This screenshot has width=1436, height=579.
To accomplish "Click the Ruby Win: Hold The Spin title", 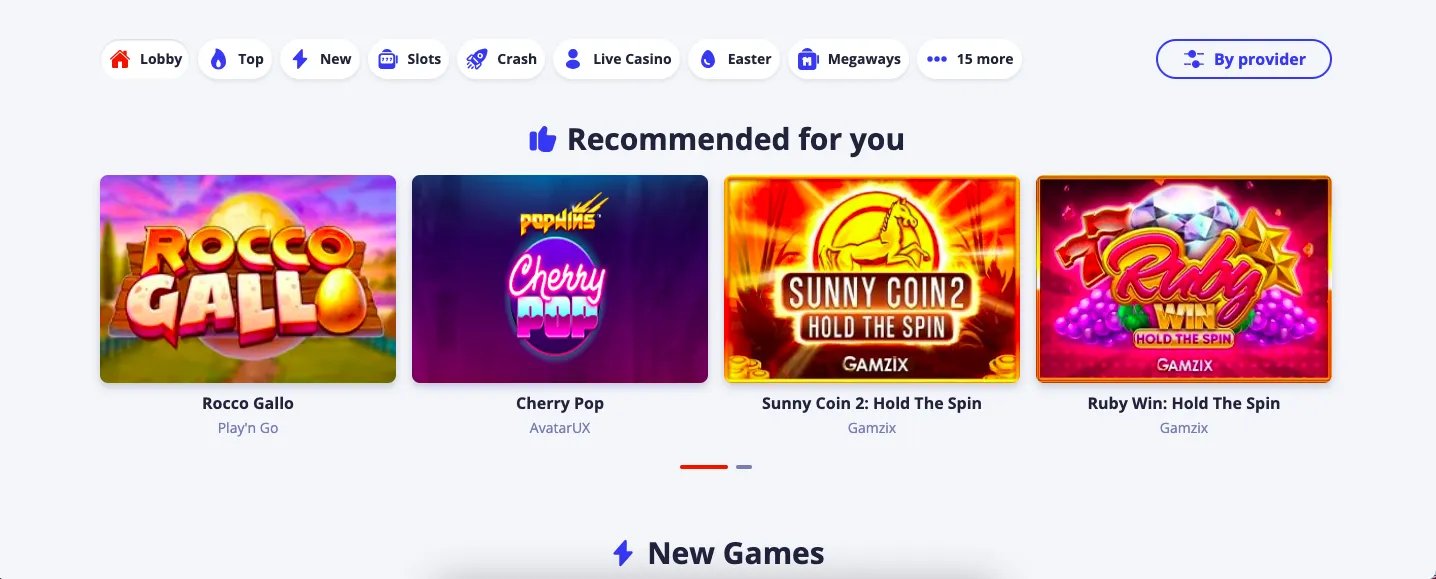I will 1184,404.
